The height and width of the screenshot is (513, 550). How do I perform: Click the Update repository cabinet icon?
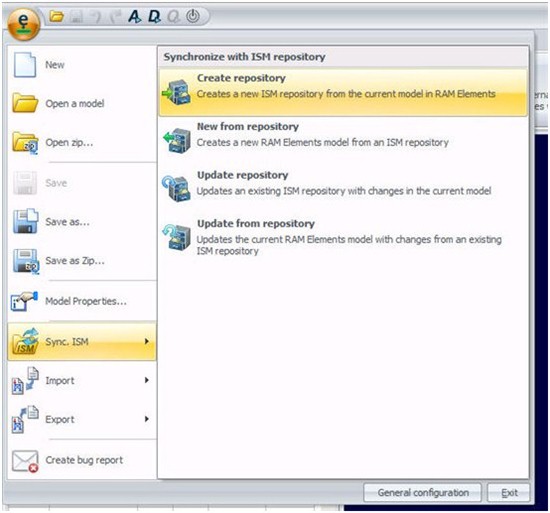click(176, 188)
